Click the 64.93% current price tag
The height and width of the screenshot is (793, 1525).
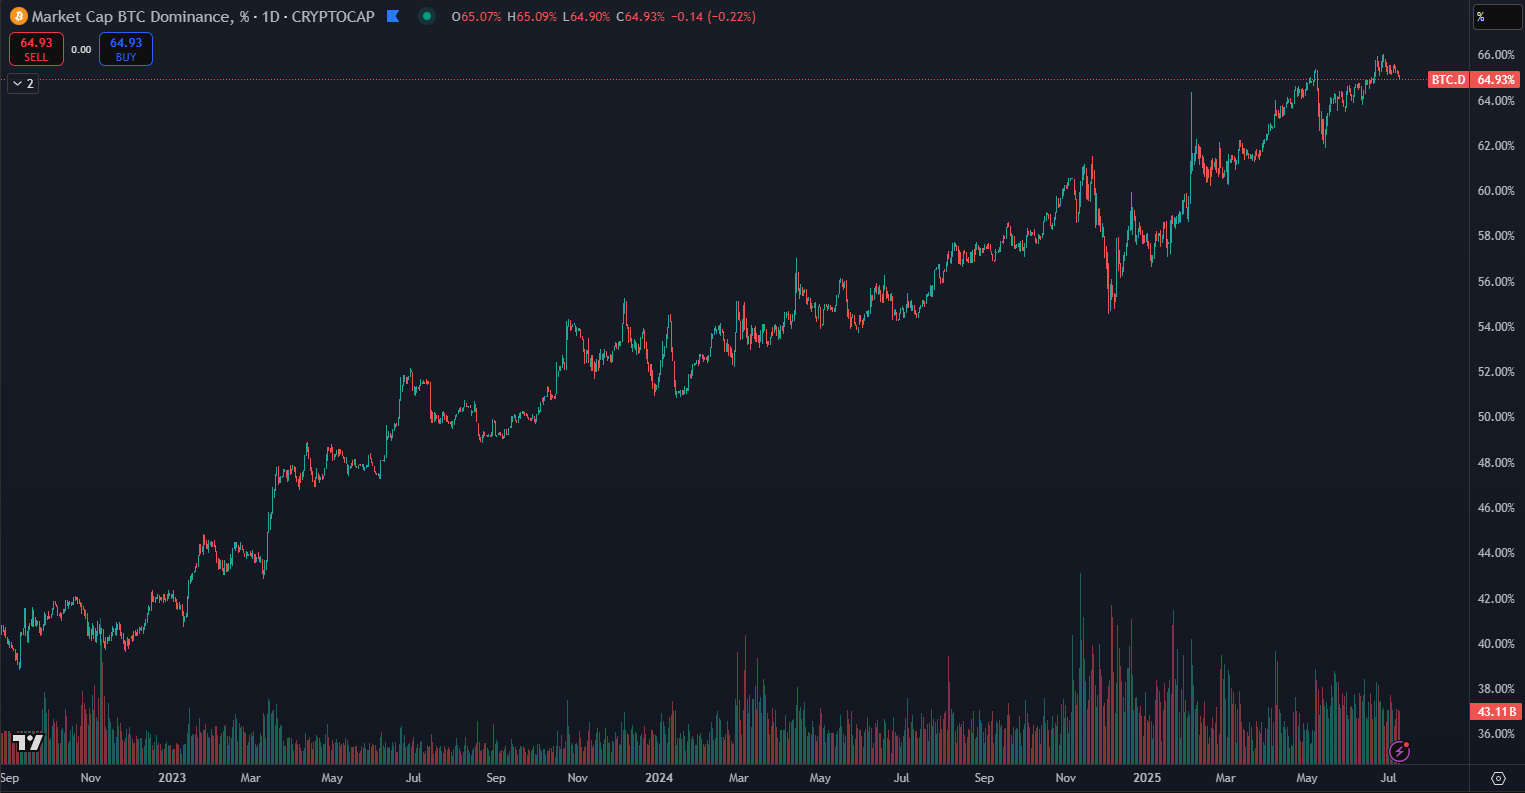click(x=1496, y=79)
